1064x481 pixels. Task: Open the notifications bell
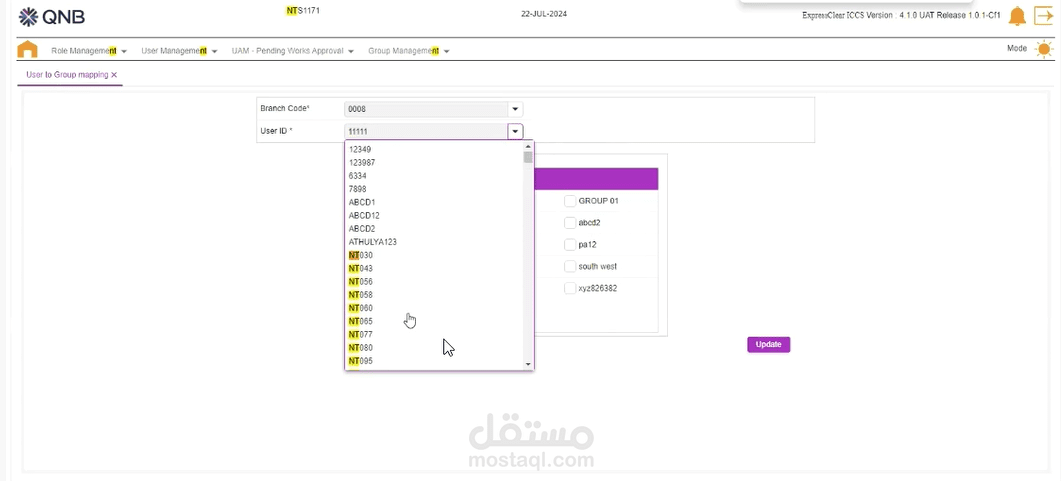point(1016,16)
